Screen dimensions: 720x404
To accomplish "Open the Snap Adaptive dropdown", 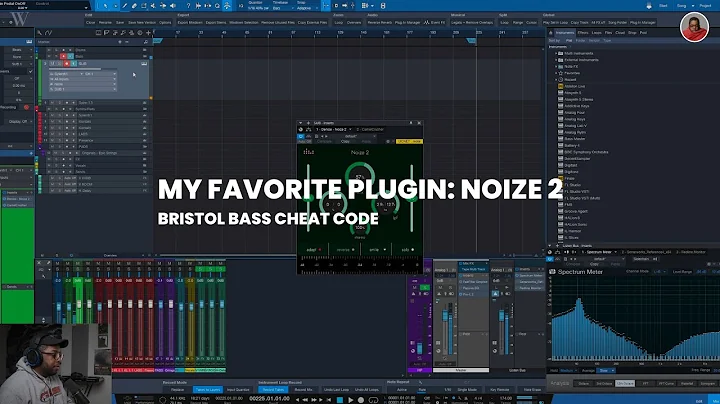I will [306, 8].
